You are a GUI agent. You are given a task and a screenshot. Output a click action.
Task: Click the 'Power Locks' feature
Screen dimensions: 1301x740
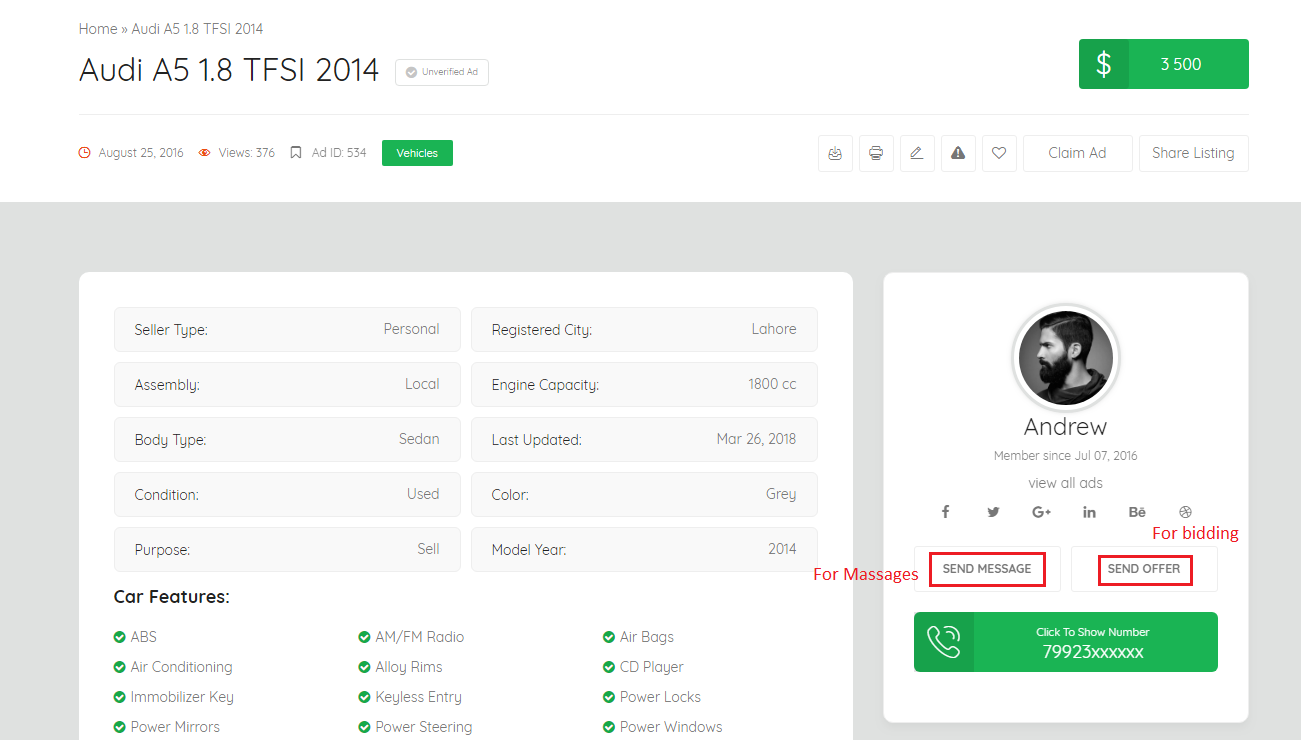click(x=652, y=697)
